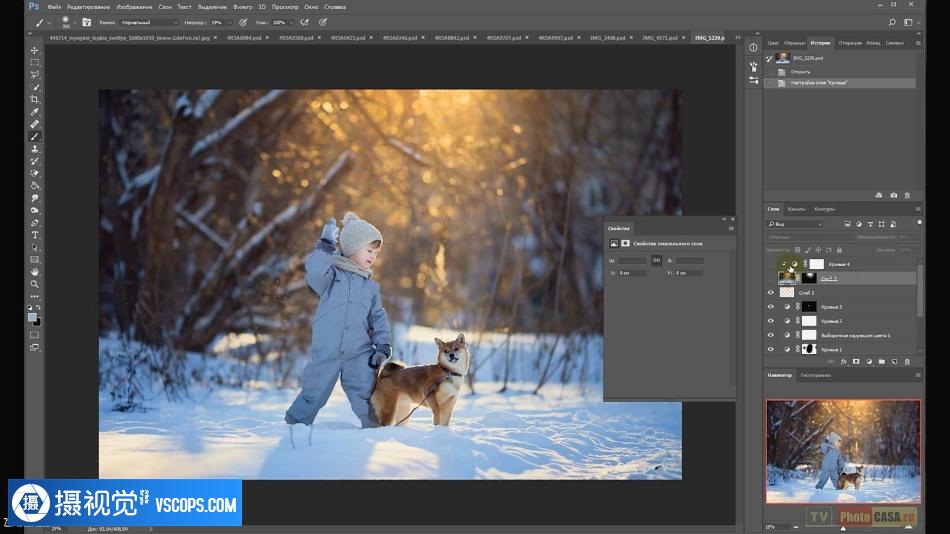Create new adjustment layer icon in Layers footer
Image resolution: width=950 pixels, height=534 pixels.
coord(869,362)
